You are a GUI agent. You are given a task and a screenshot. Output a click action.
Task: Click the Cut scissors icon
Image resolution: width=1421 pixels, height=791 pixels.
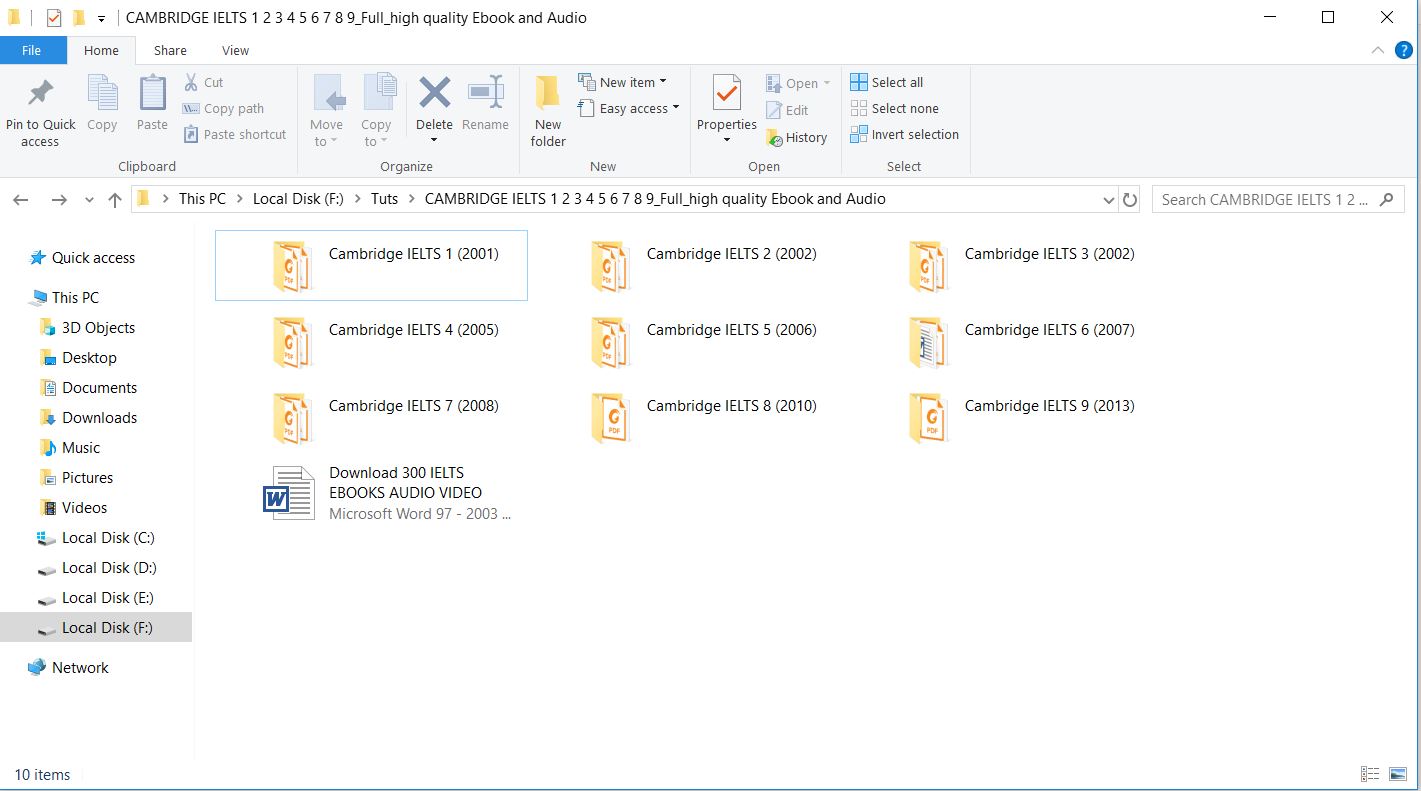(x=191, y=82)
